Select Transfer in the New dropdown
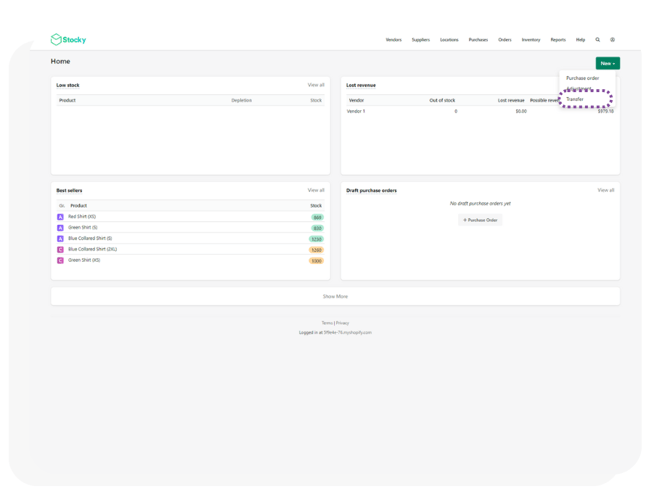670x502 pixels. pos(575,99)
